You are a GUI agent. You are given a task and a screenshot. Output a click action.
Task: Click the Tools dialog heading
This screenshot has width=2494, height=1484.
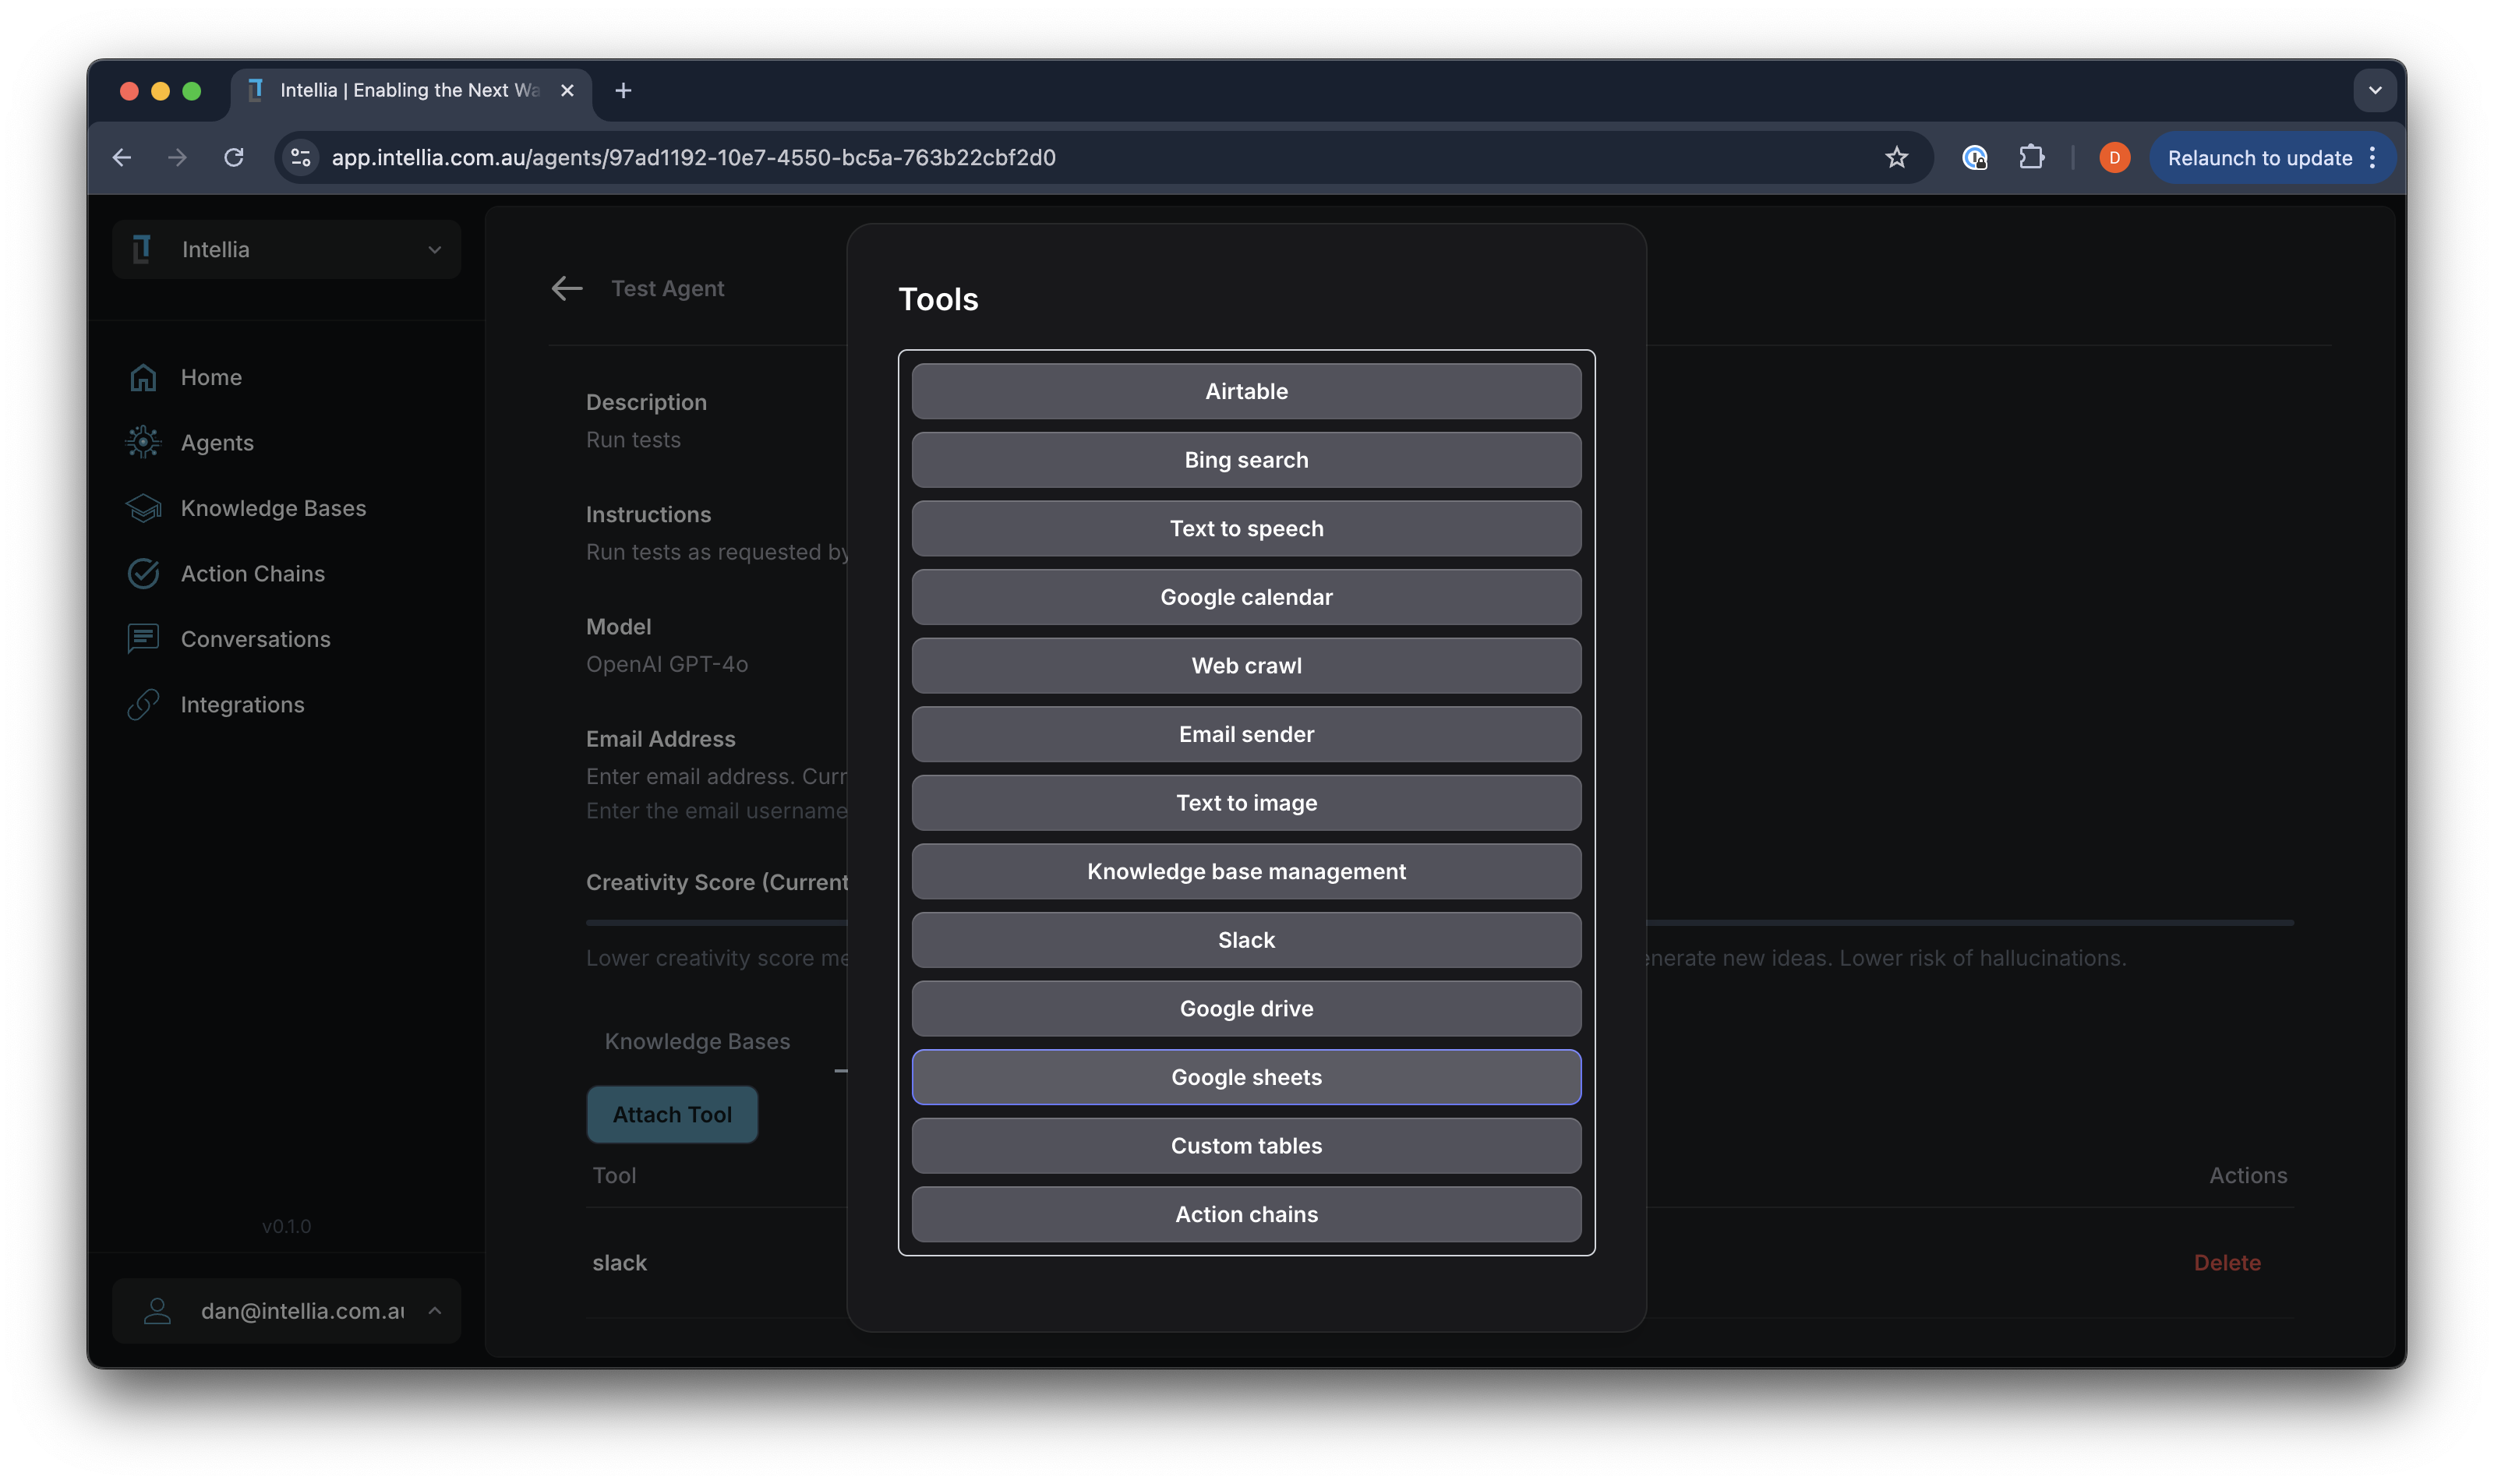click(938, 299)
